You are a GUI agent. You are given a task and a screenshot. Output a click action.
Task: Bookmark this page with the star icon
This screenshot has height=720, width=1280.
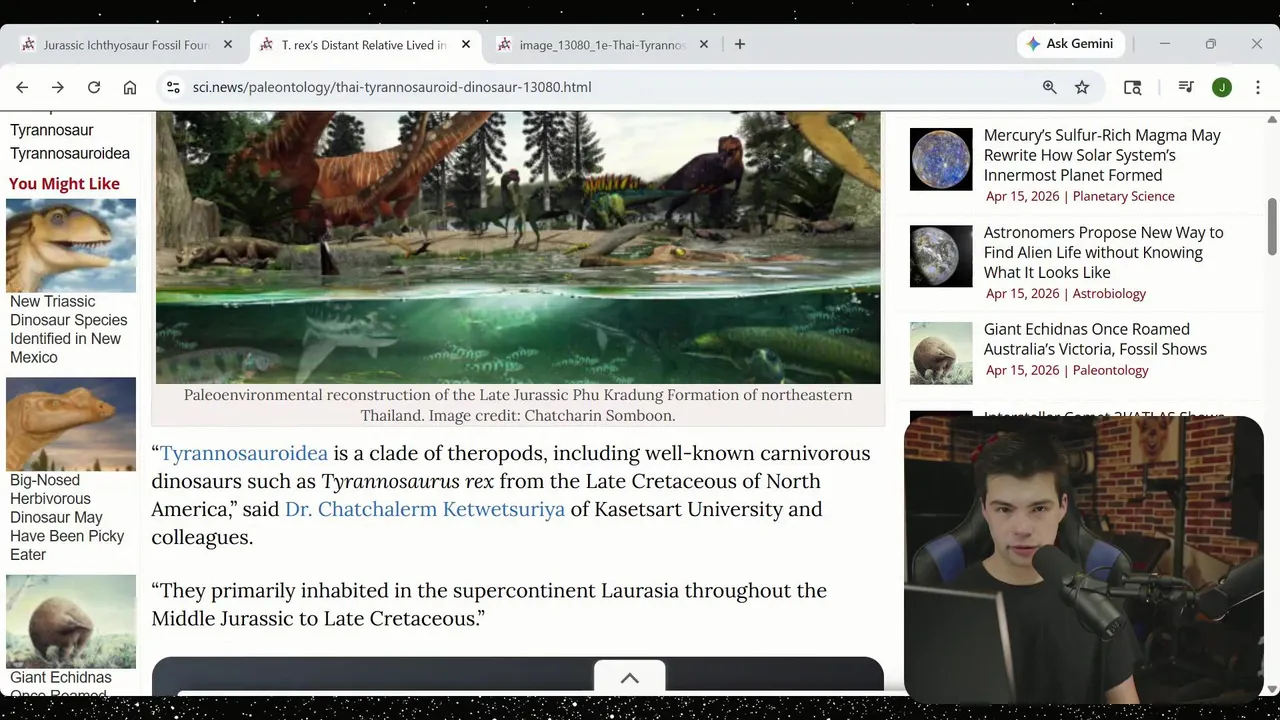pyautogui.click(x=1082, y=87)
